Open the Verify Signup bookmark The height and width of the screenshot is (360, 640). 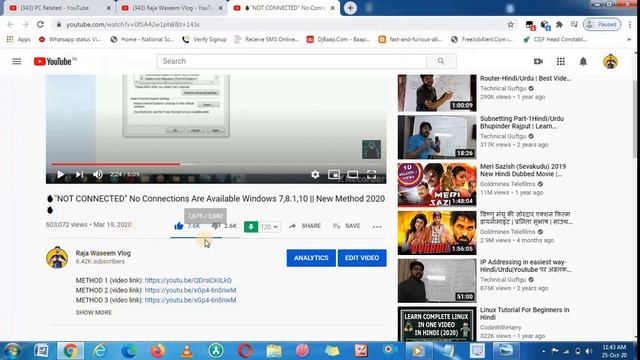tap(204, 39)
